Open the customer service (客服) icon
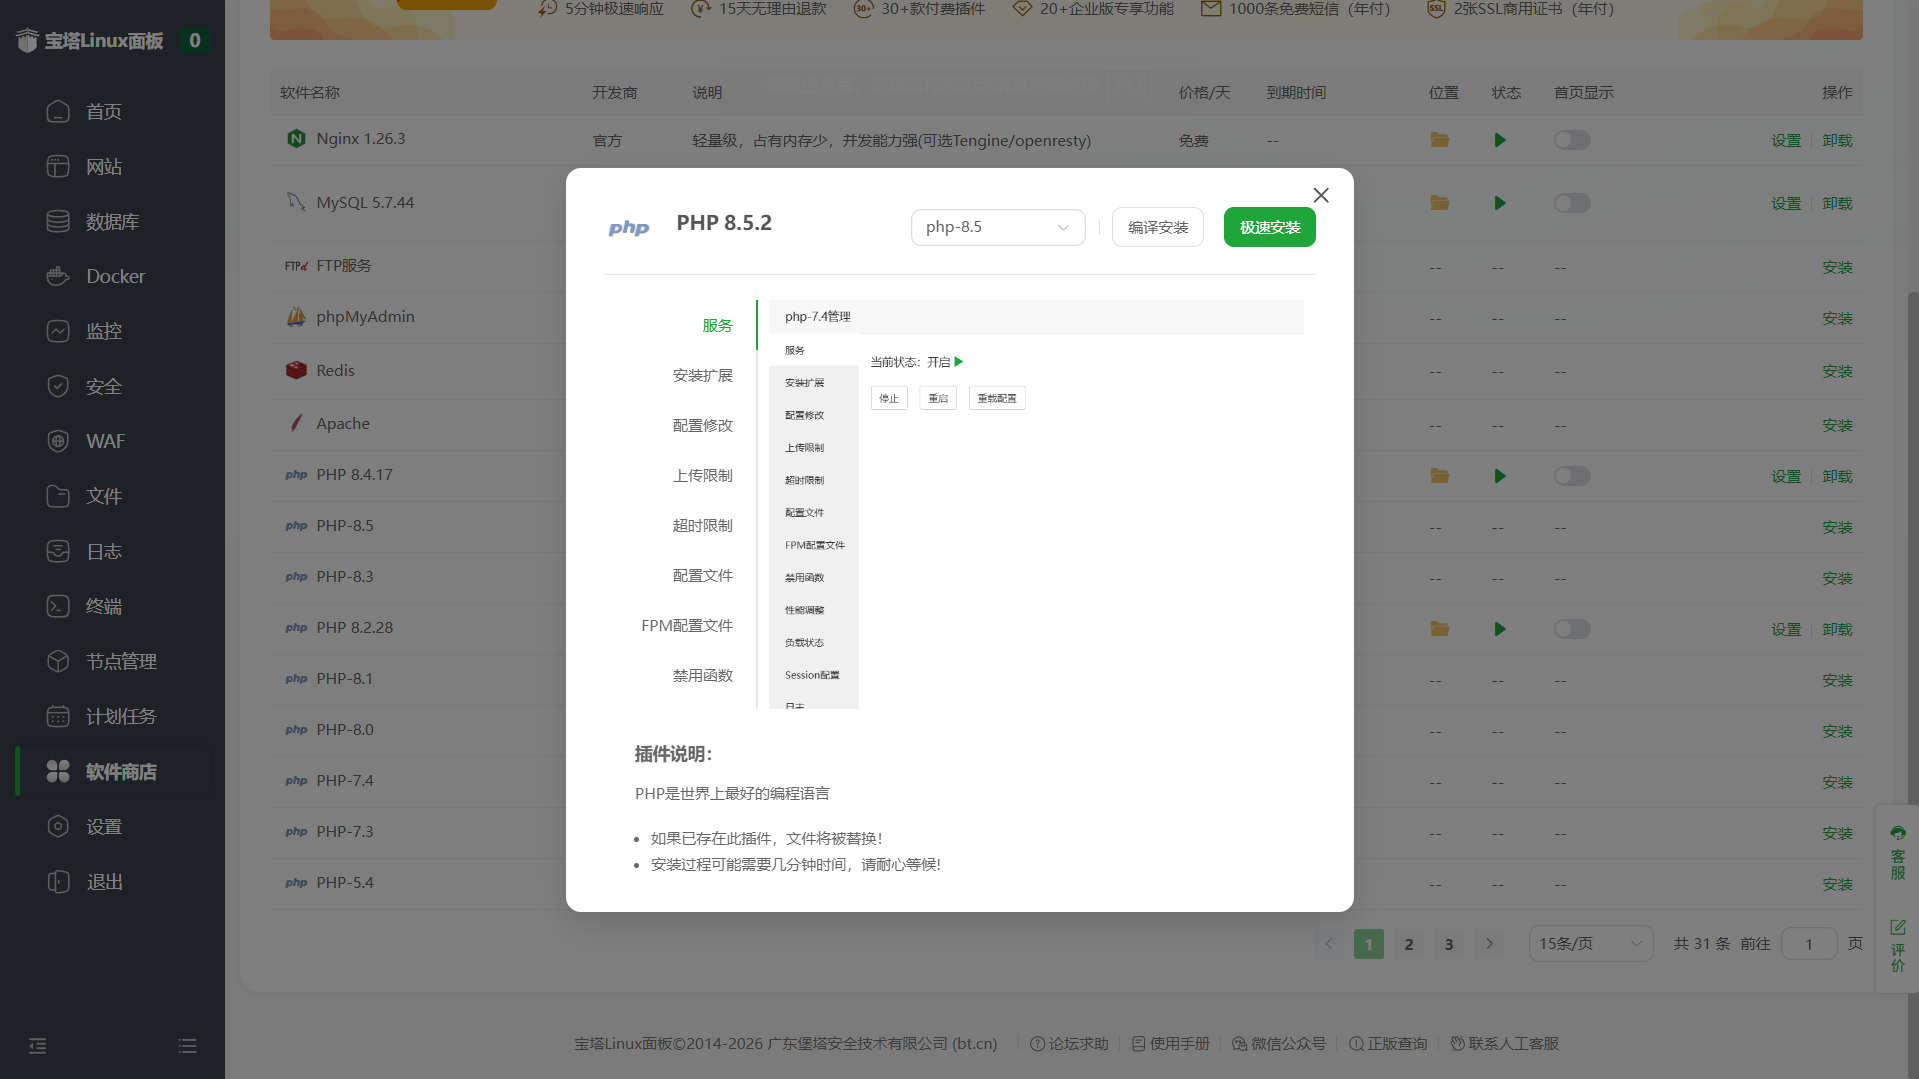The width and height of the screenshot is (1919, 1079). (1897, 851)
